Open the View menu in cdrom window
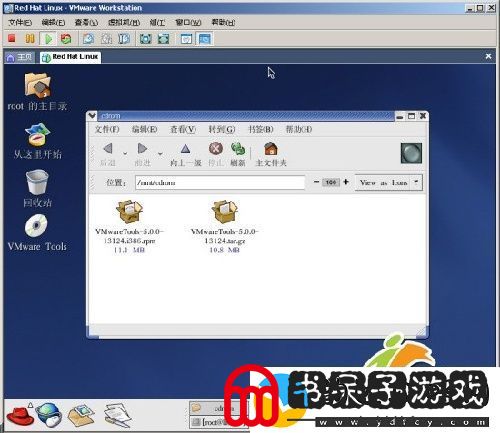Screen dimensions: 500x433 click(183, 129)
